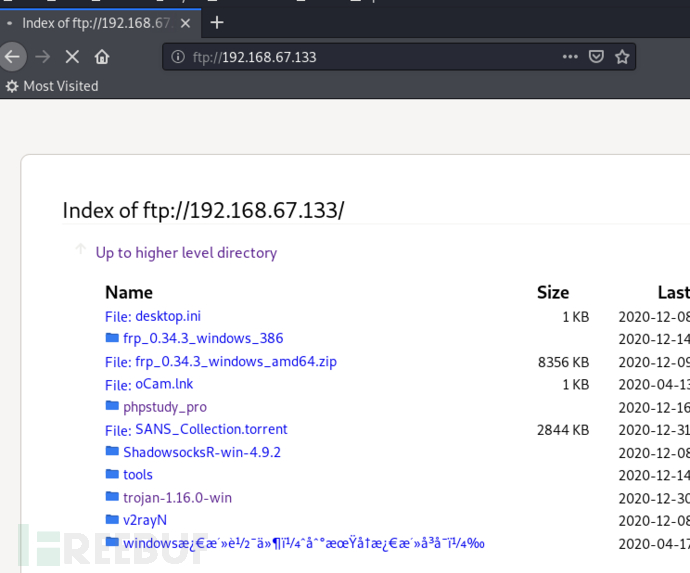Open a new tab with the plus button
Image resolution: width=690 pixels, height=573 pixels.
pos(217,22)
